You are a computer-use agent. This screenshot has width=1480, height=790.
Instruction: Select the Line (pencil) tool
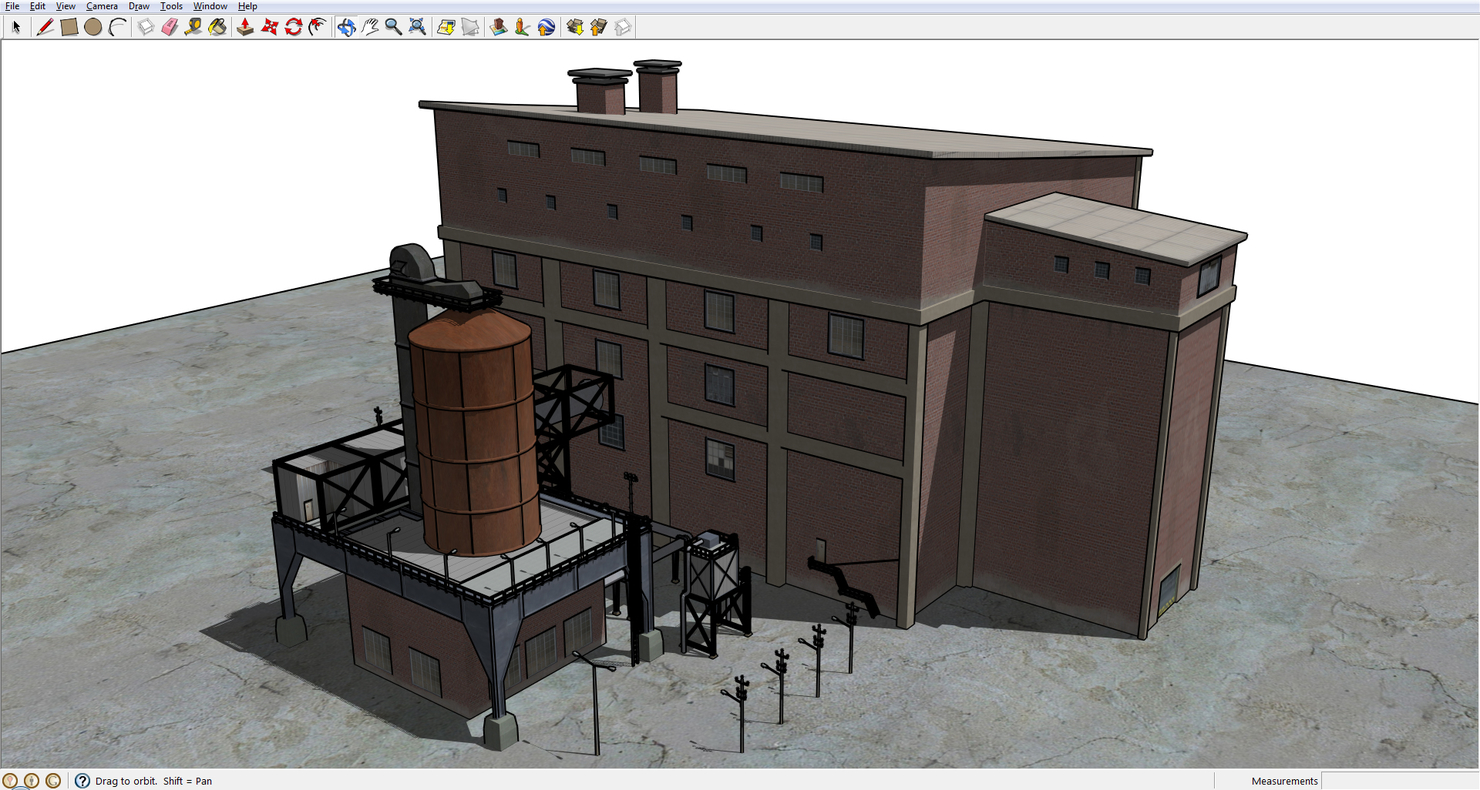(x=45, y=27)
